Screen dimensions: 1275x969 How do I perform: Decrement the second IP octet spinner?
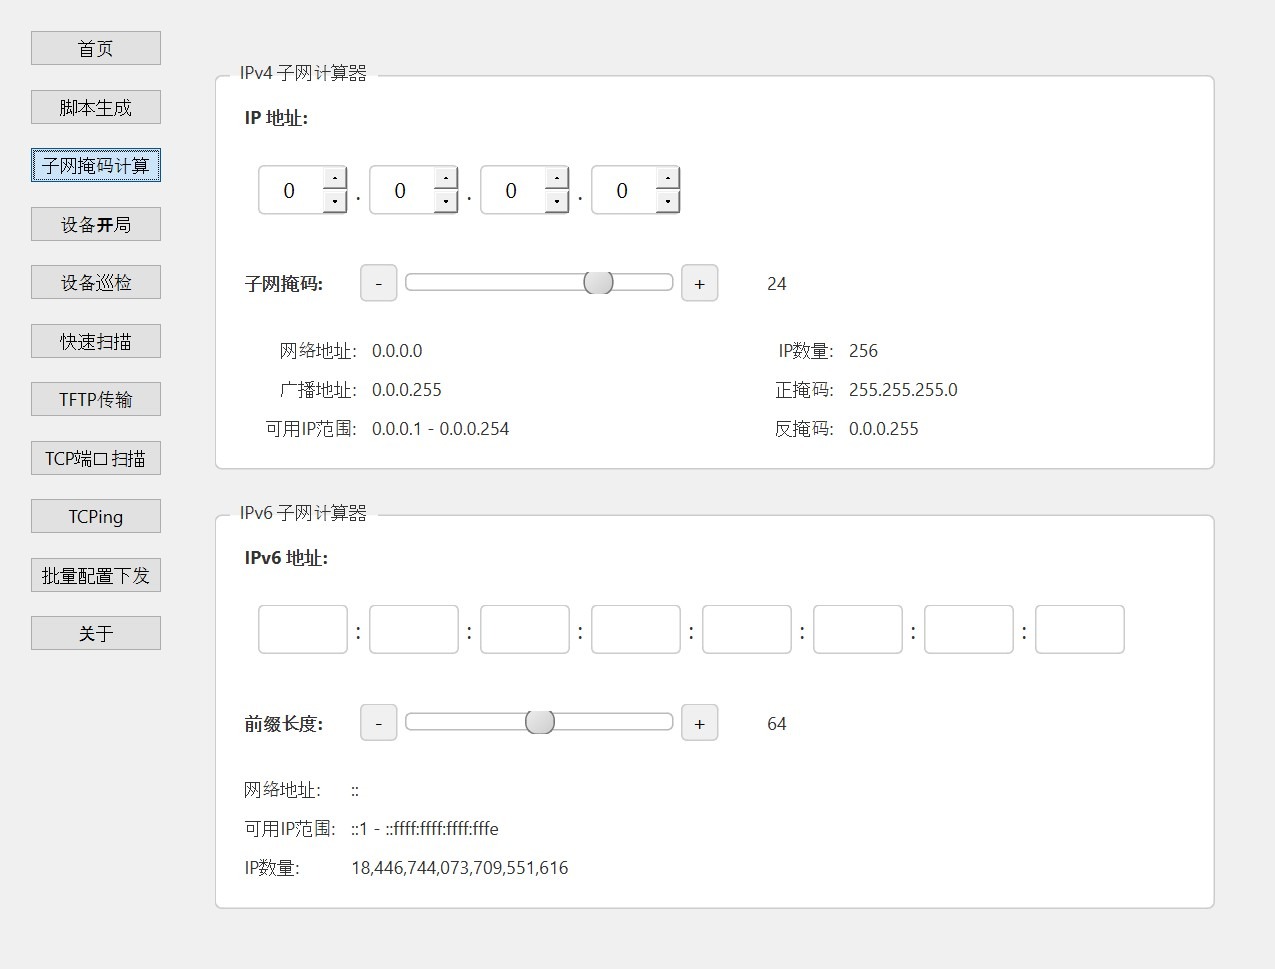[446, 202]
